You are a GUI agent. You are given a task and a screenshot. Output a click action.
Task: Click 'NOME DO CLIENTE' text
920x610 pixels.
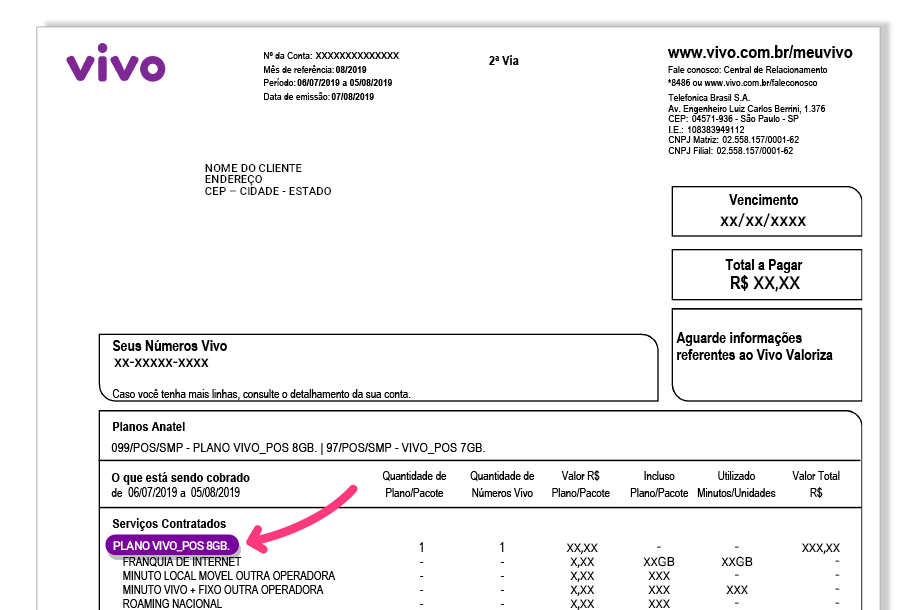(253, 168)
